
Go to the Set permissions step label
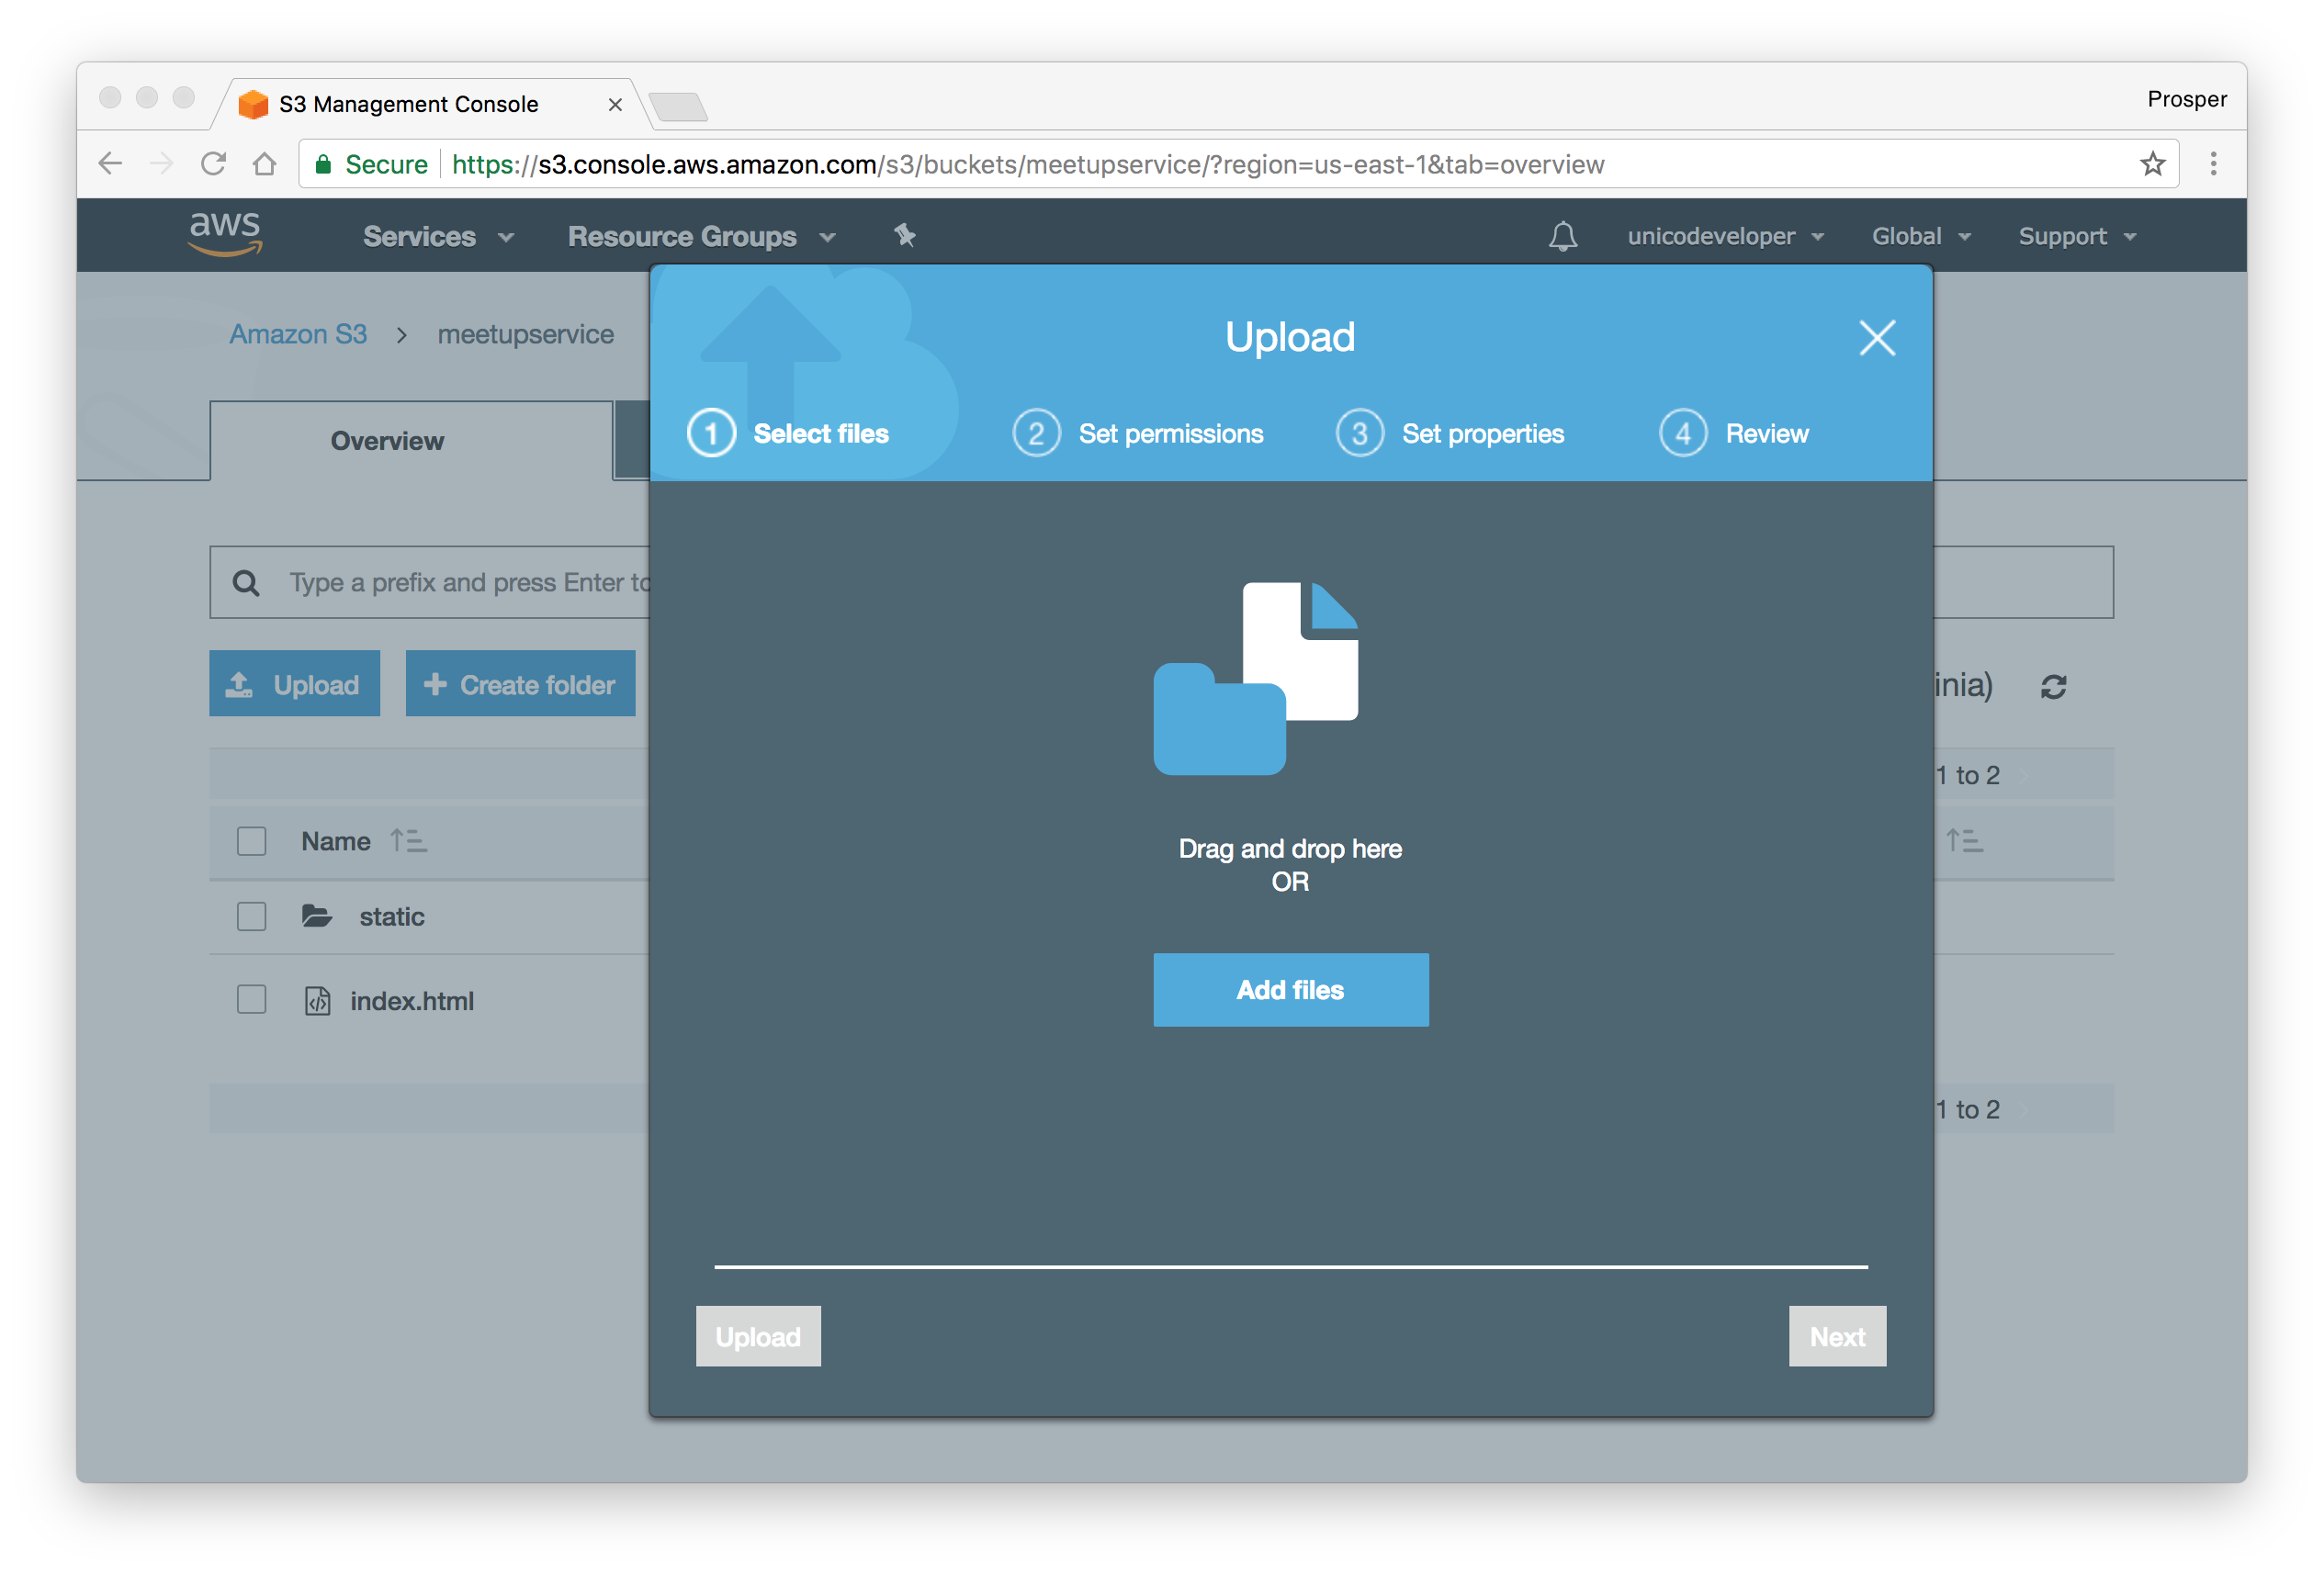[x=1171, y=434]
